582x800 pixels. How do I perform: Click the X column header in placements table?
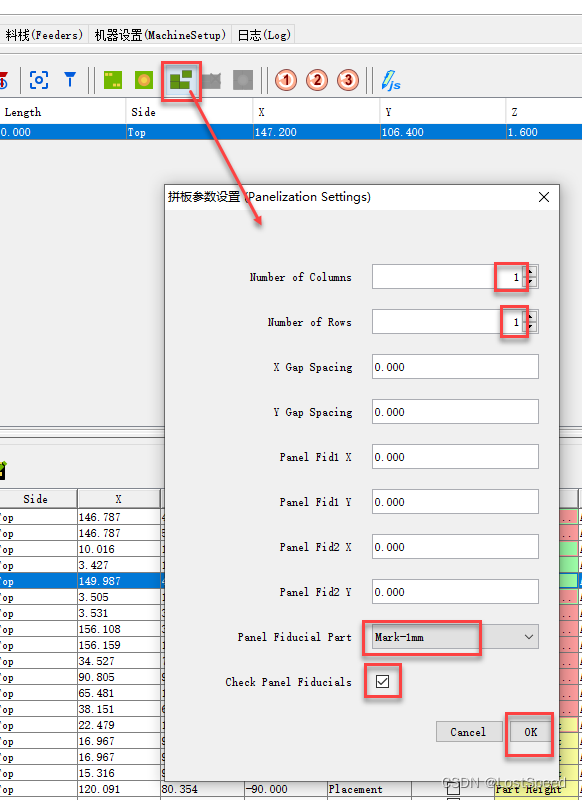pyautogui.click(x=118, y=499)
